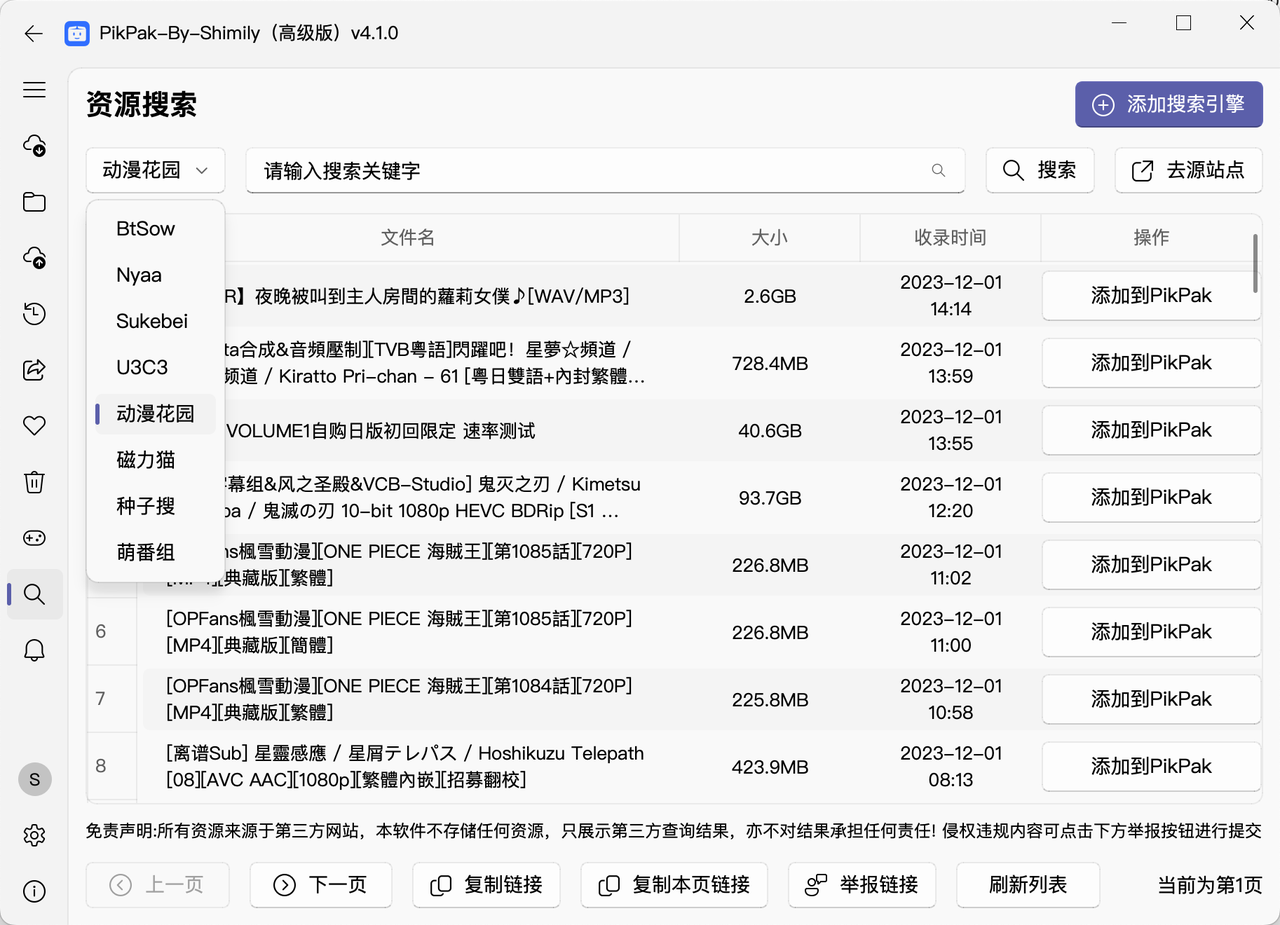Viewport: 1280px width, 925px height.
Task: Open favorites via the heart icon
Action: [x=34, y=426]
